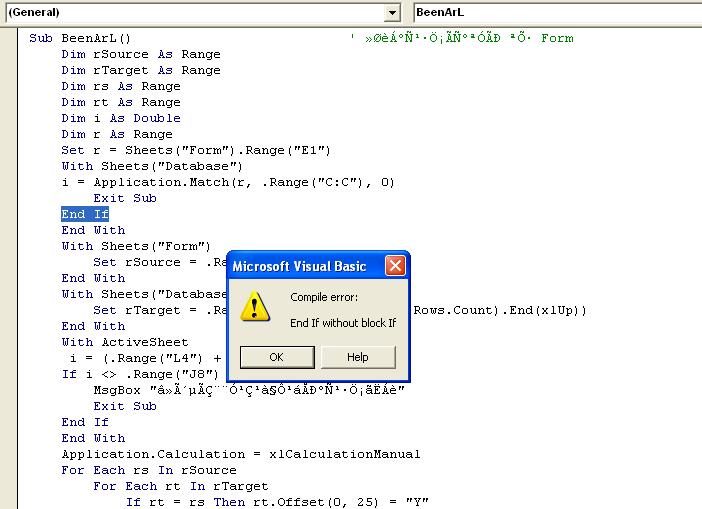
Task: Click the For Each rs In rSource line
Action: (148, 470)
